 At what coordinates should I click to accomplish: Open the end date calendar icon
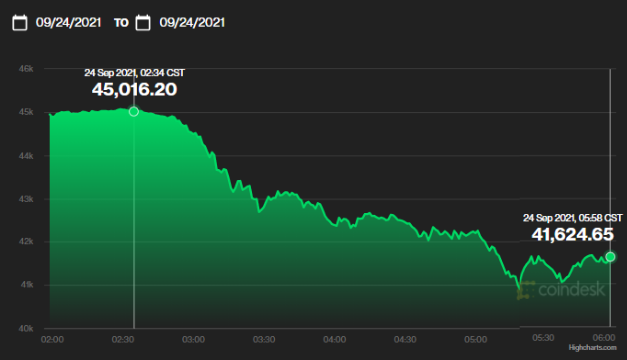click(143, 22)
